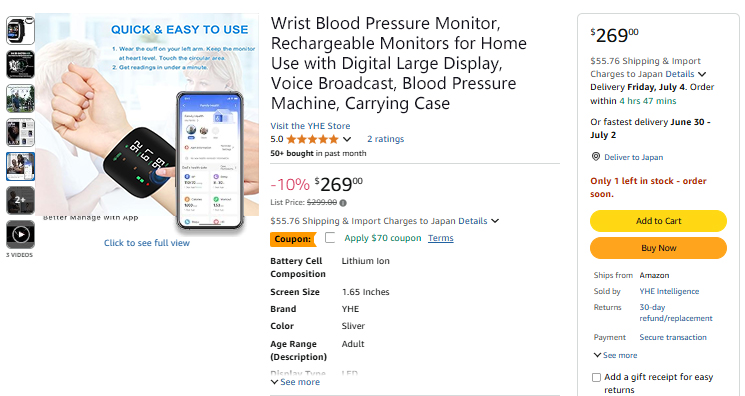
Task: Click the five-star rating icons
Action: pyautogui.click(x=312, y=139)
